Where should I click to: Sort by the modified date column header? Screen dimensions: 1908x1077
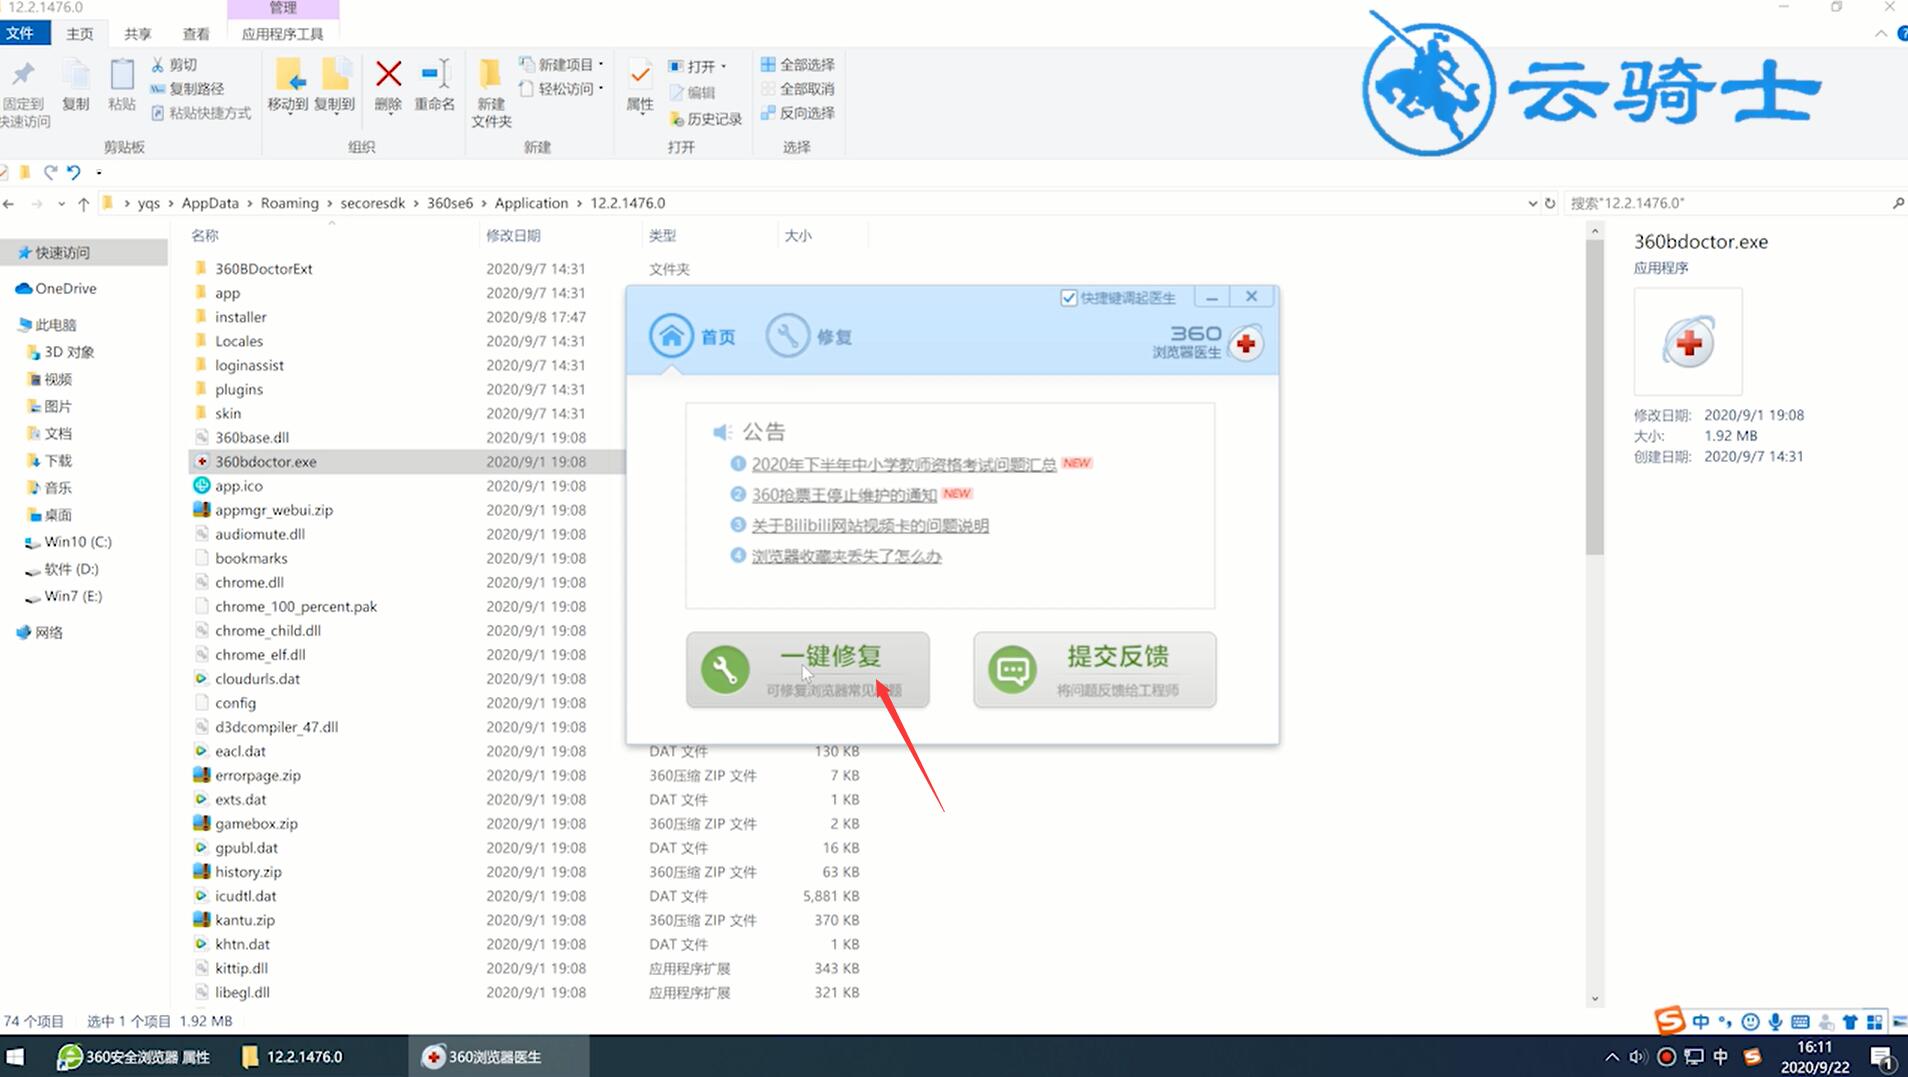tap(513, 236)
